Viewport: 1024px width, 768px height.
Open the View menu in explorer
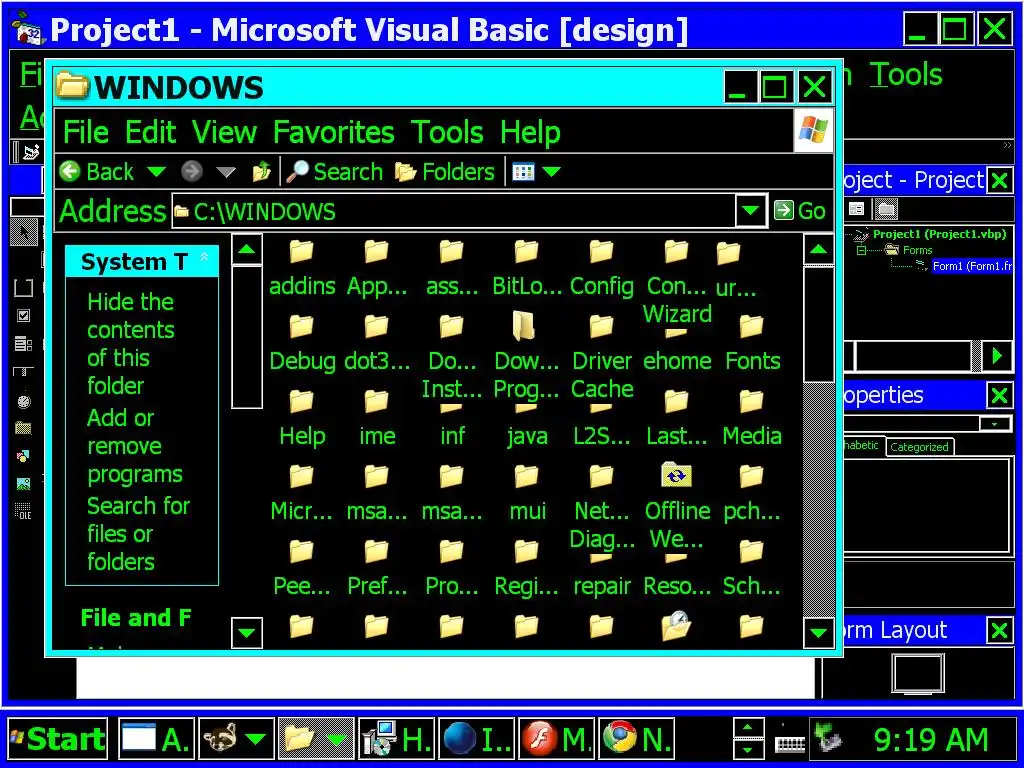pos(224,132)
